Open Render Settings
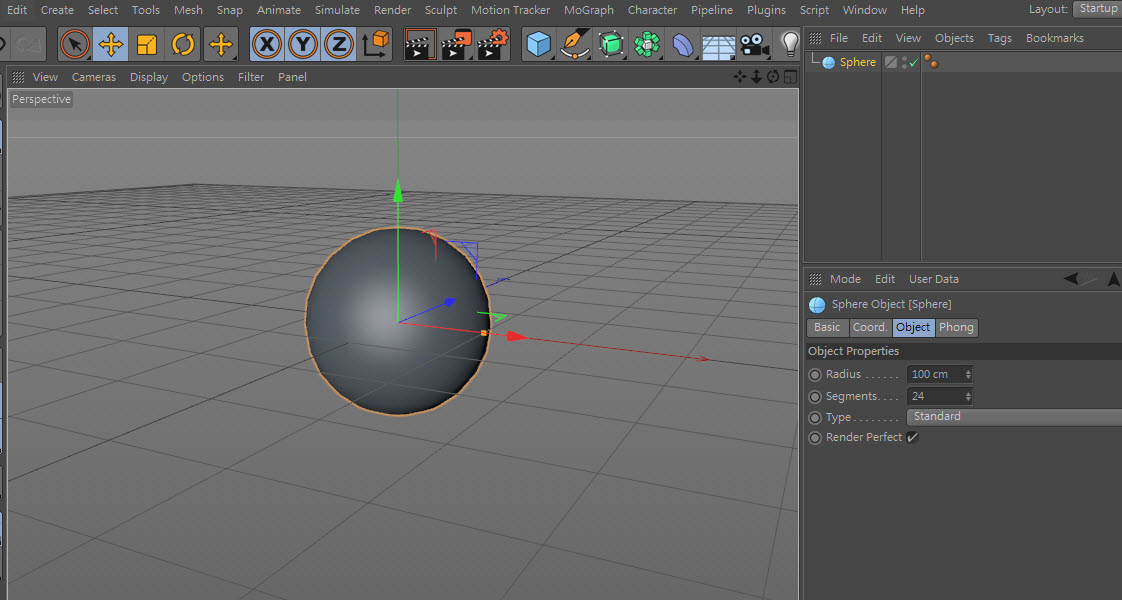 pyautogui.click(x=491, y=44)
